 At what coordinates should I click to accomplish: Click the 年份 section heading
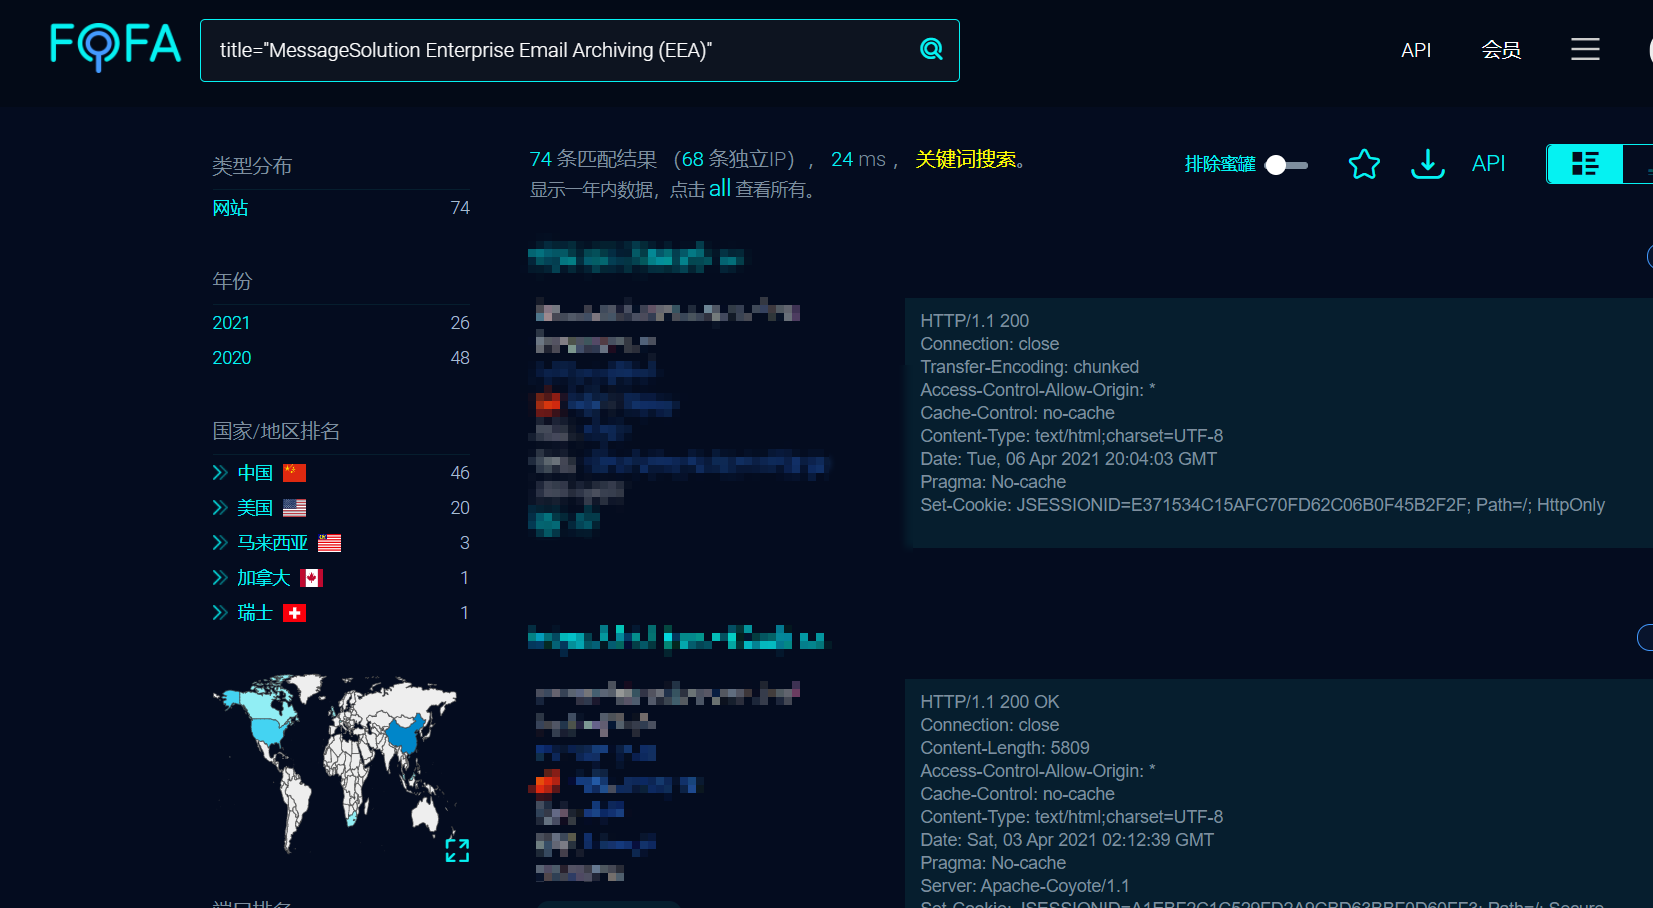click(x=232, y=281)
